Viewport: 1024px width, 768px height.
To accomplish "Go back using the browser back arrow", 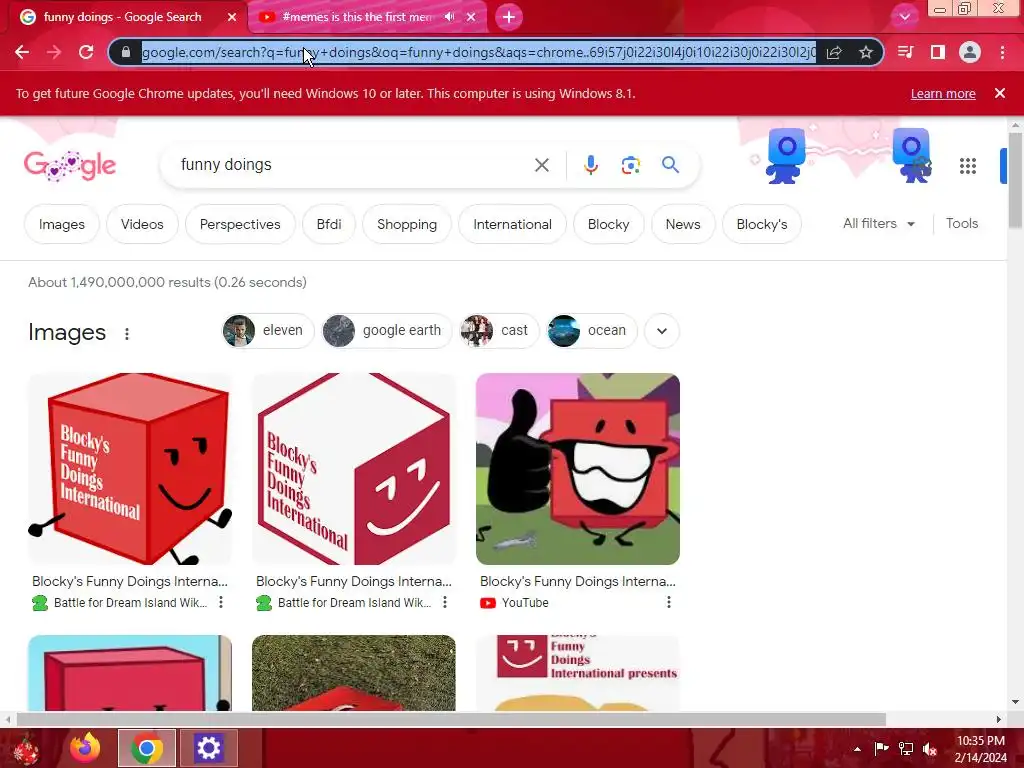I will tap(22, 52).
